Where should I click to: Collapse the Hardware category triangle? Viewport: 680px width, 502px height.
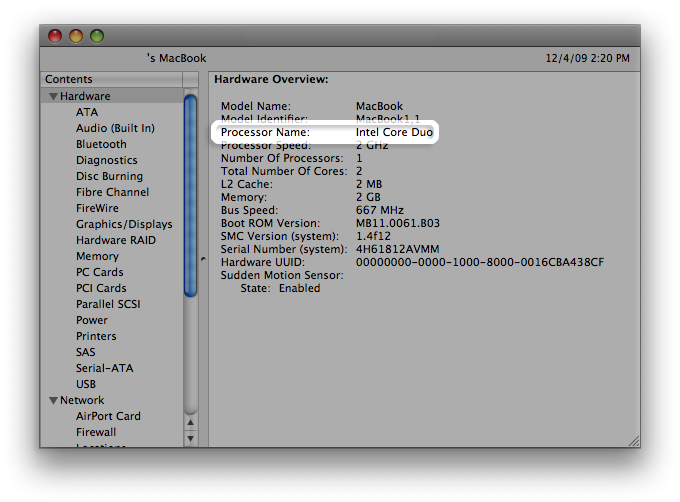tap(53, 96)
